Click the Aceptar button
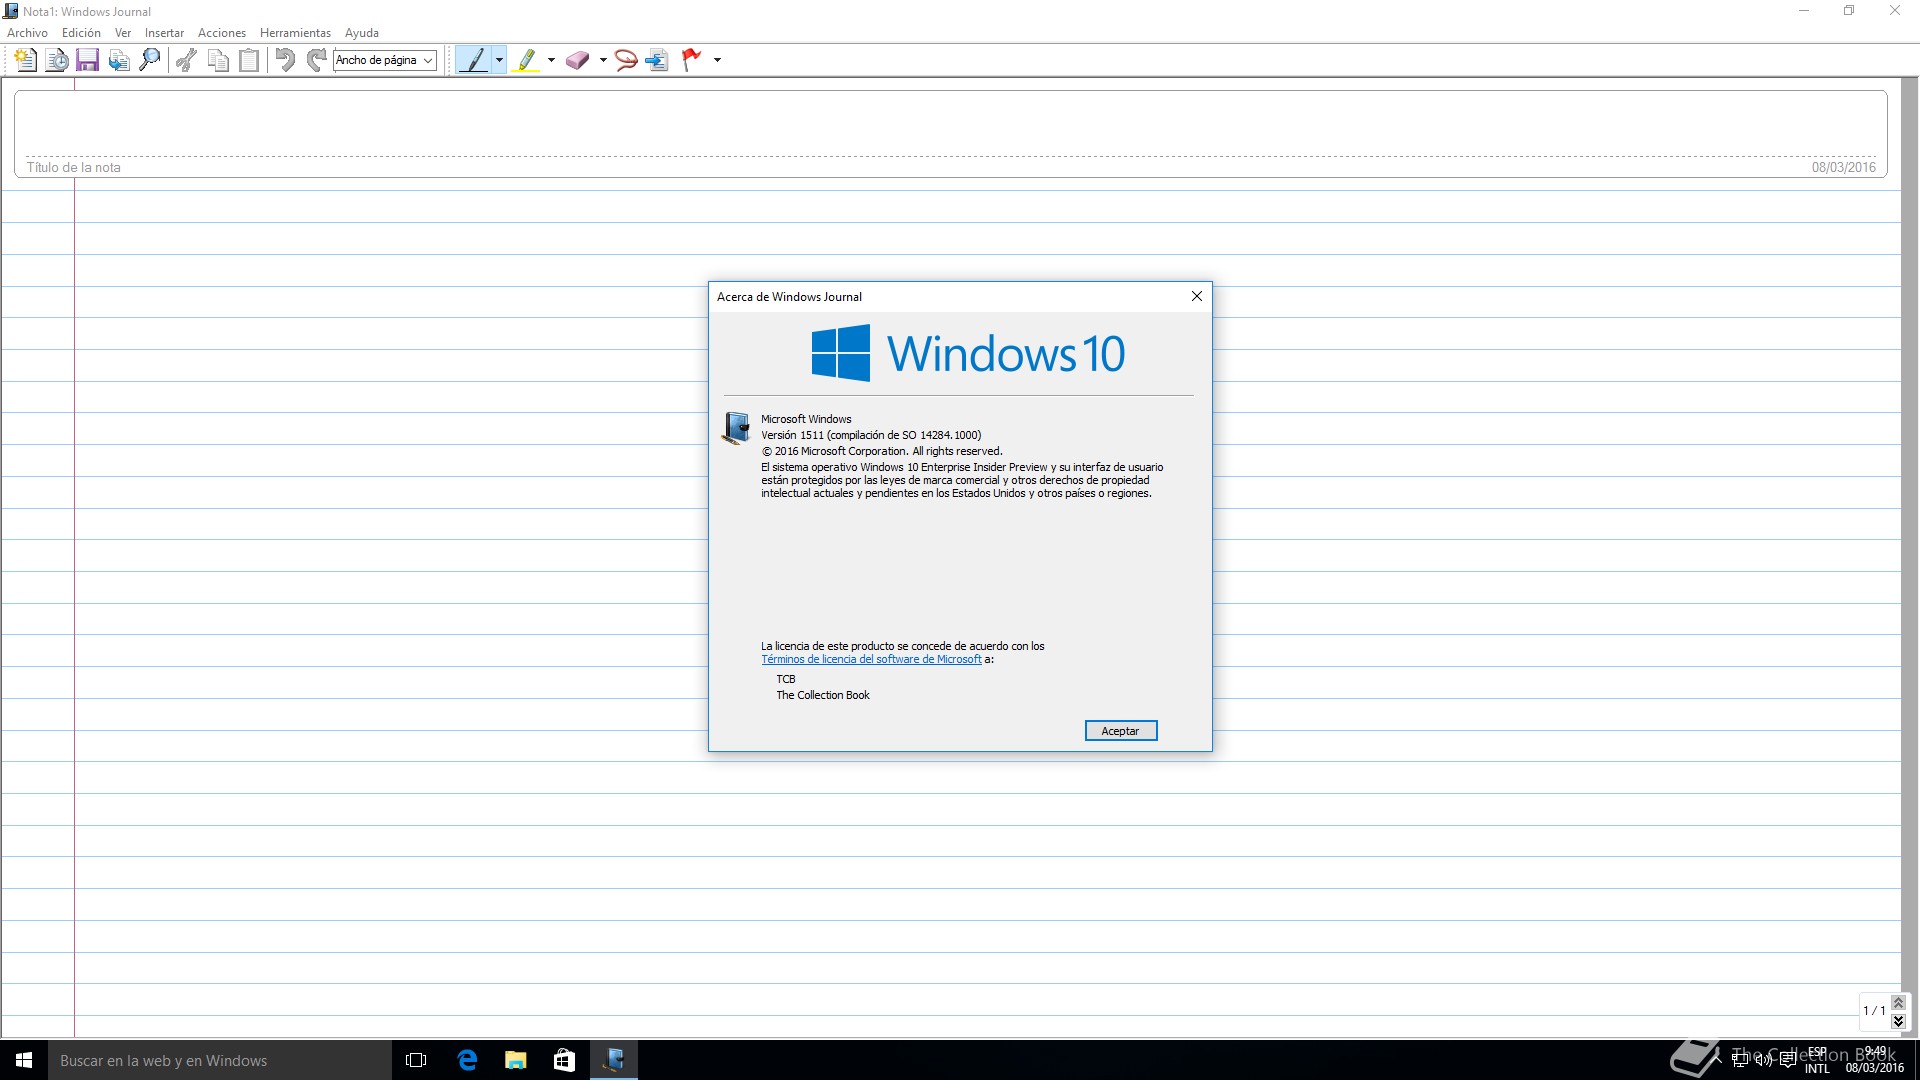 point(1120,731)
